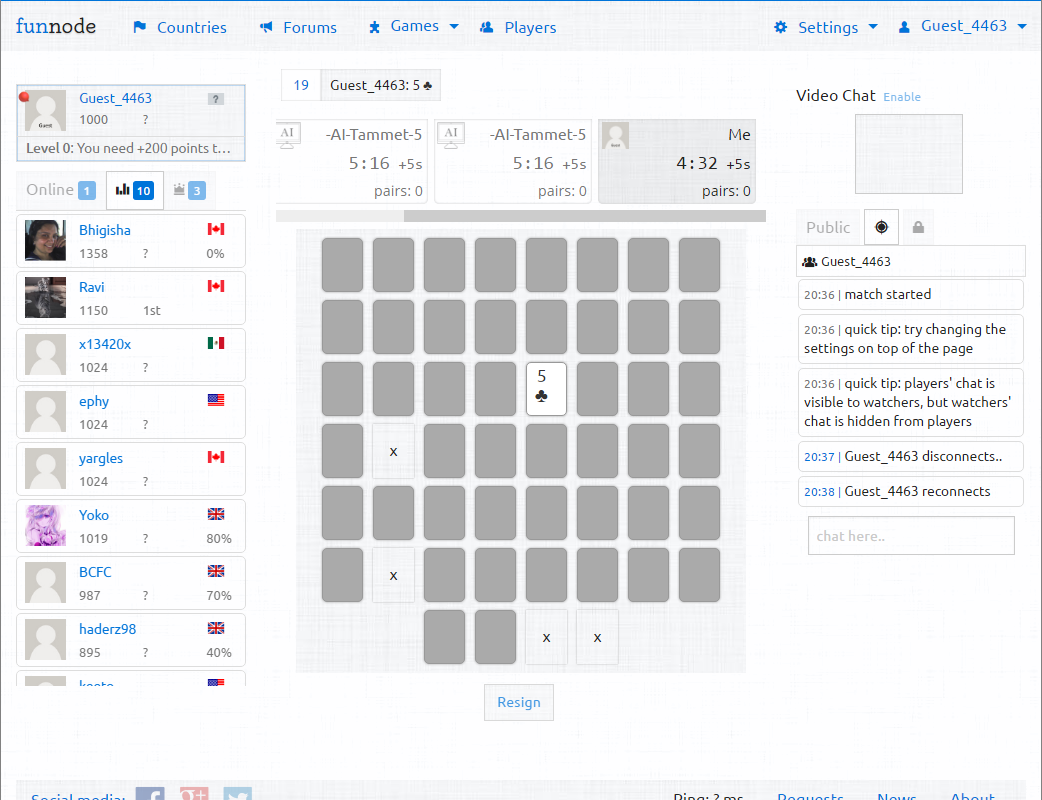Viewport: 1042px width, 800px height.
Task: Click the Countries flag icon
Action: 140,27
